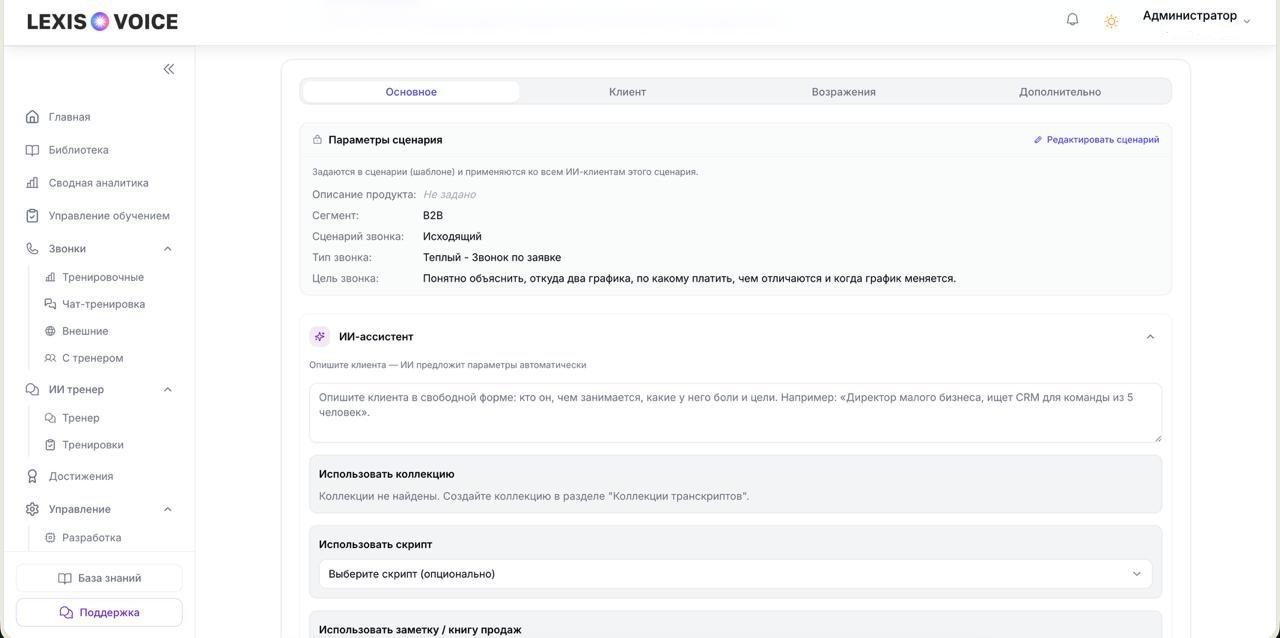Screen dimensions: 1280x638
Task: Click the Lexis Voice logo
Action: pyautogui.click(x=102, y=21)
